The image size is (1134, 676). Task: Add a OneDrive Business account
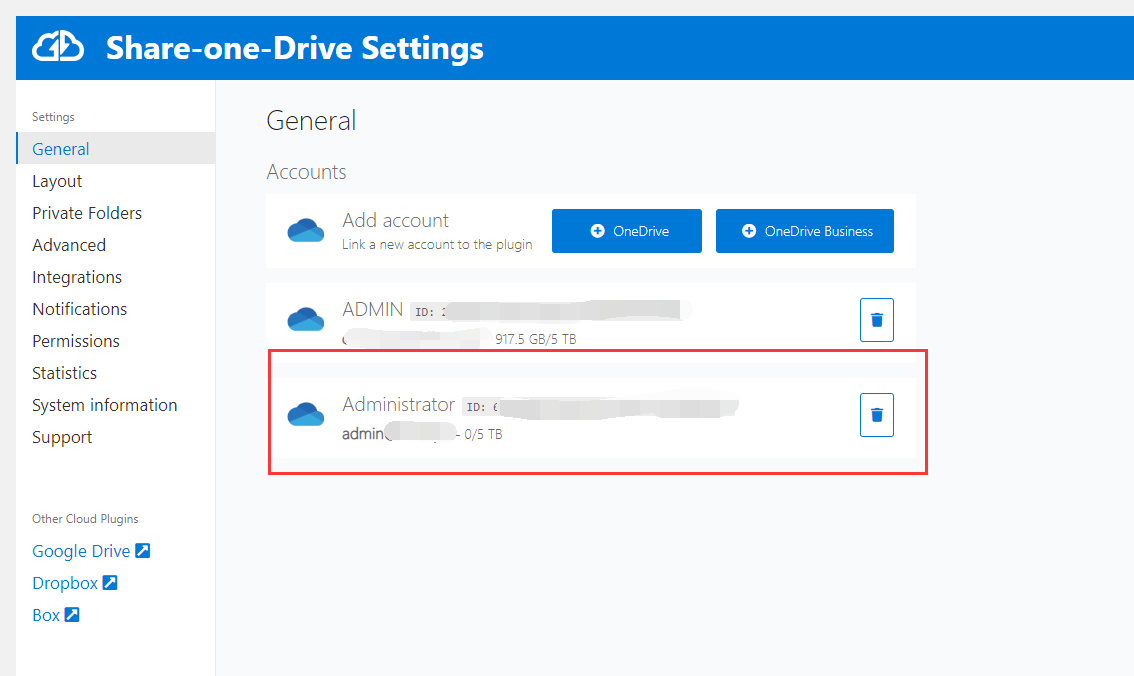tap(805, 231)
